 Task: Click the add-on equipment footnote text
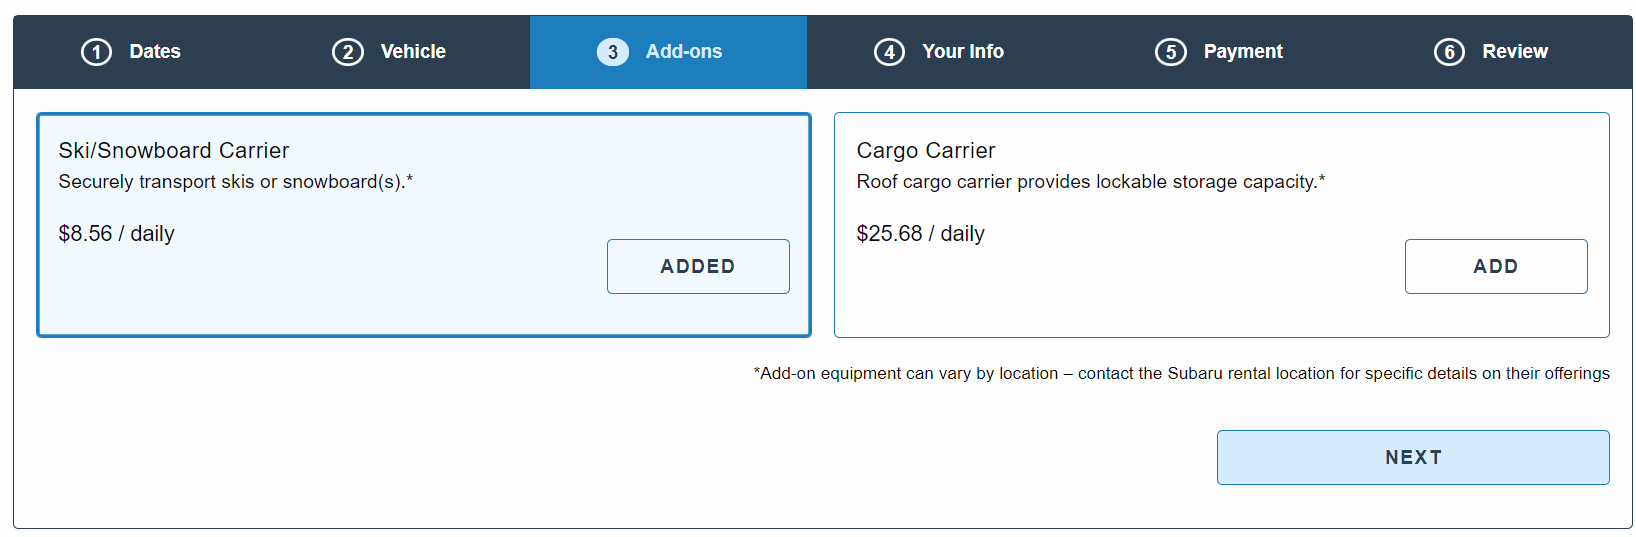point(1181,373)
